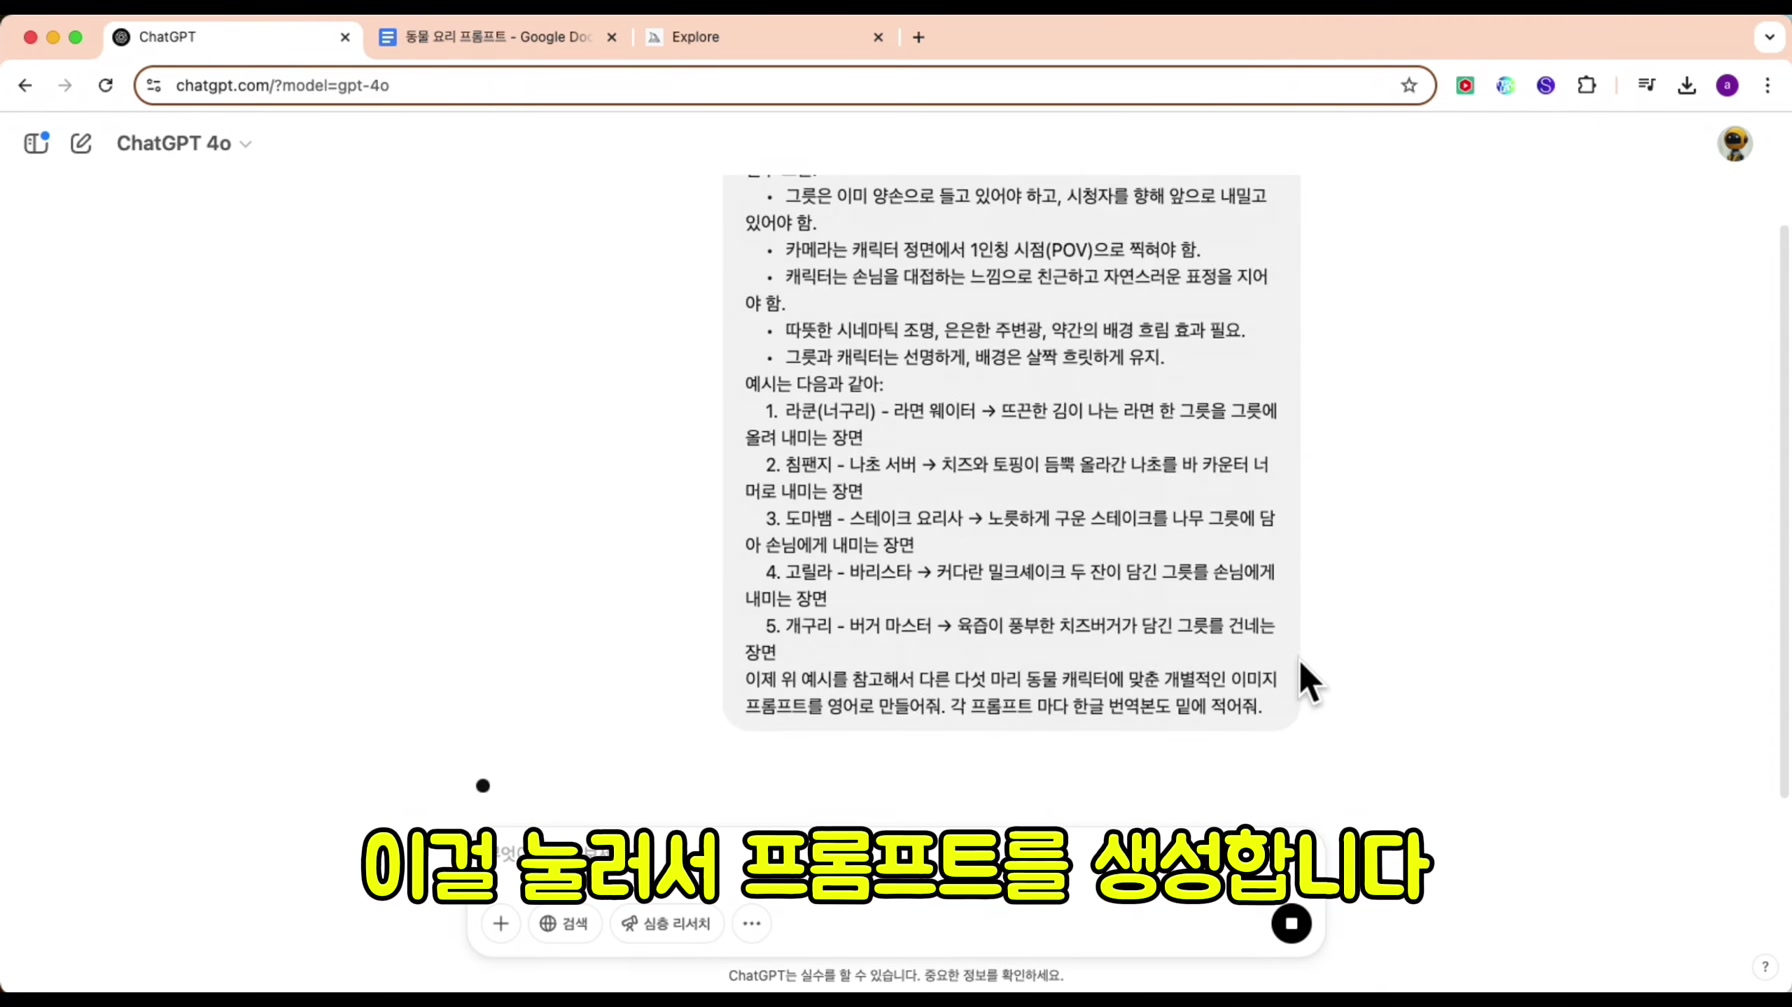Go forward in browser history

(65, 85)
